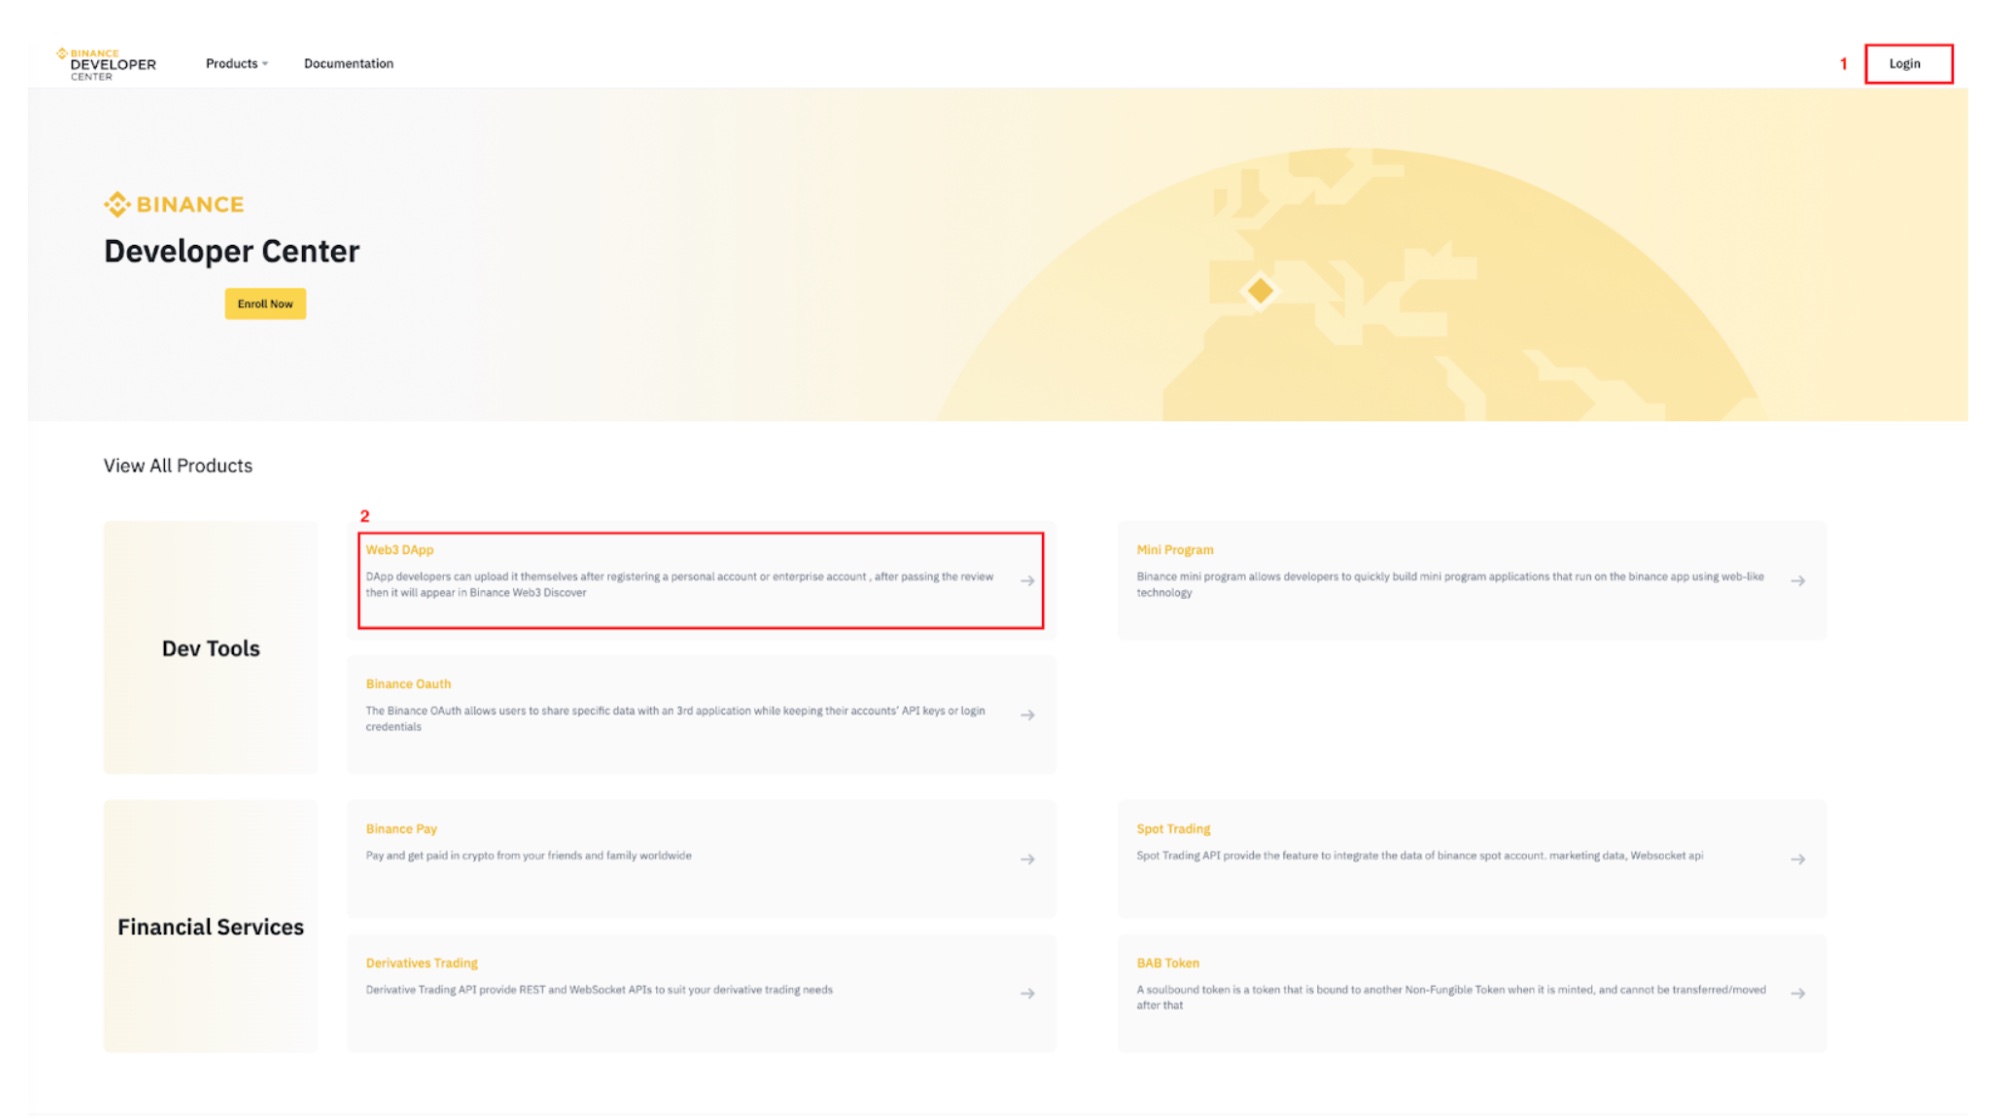Click the arrow icon on BAB Token card

[1797, 993]
